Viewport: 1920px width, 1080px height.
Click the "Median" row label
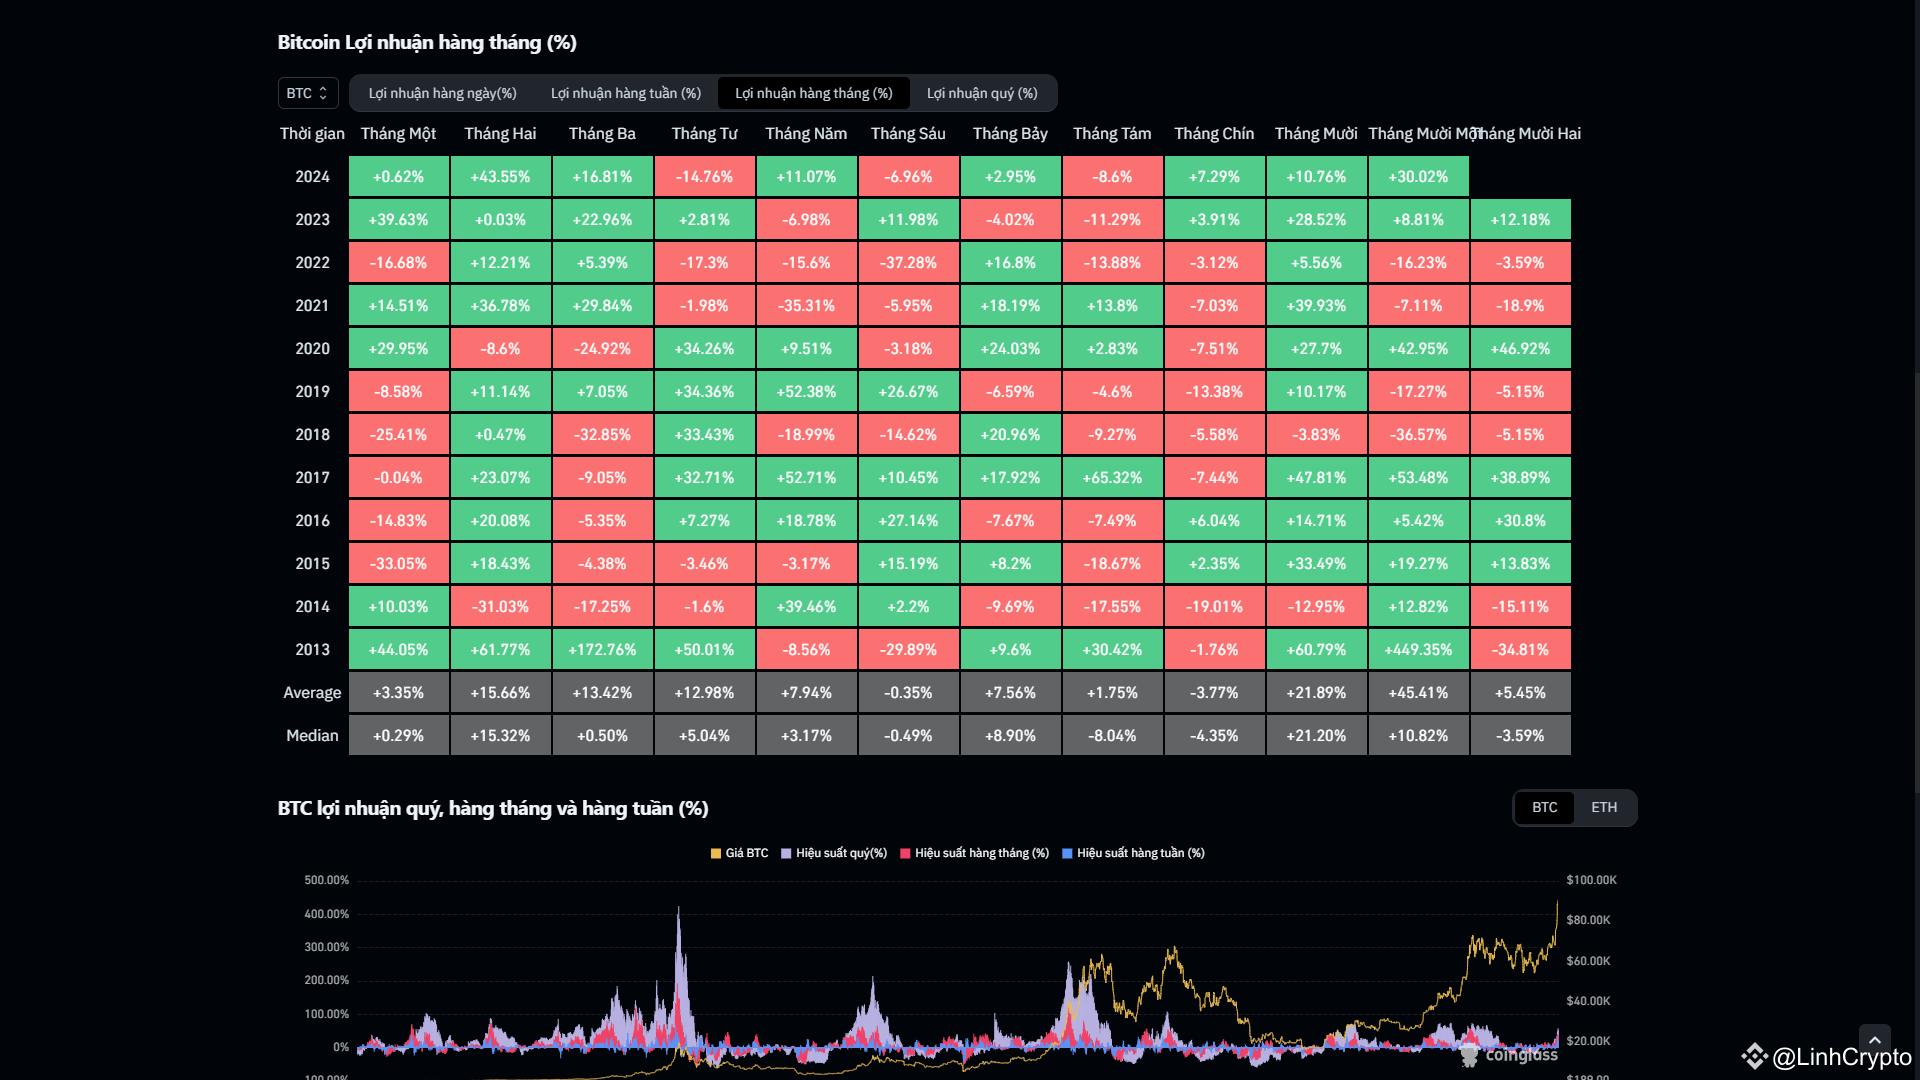(x=311, y=735)
